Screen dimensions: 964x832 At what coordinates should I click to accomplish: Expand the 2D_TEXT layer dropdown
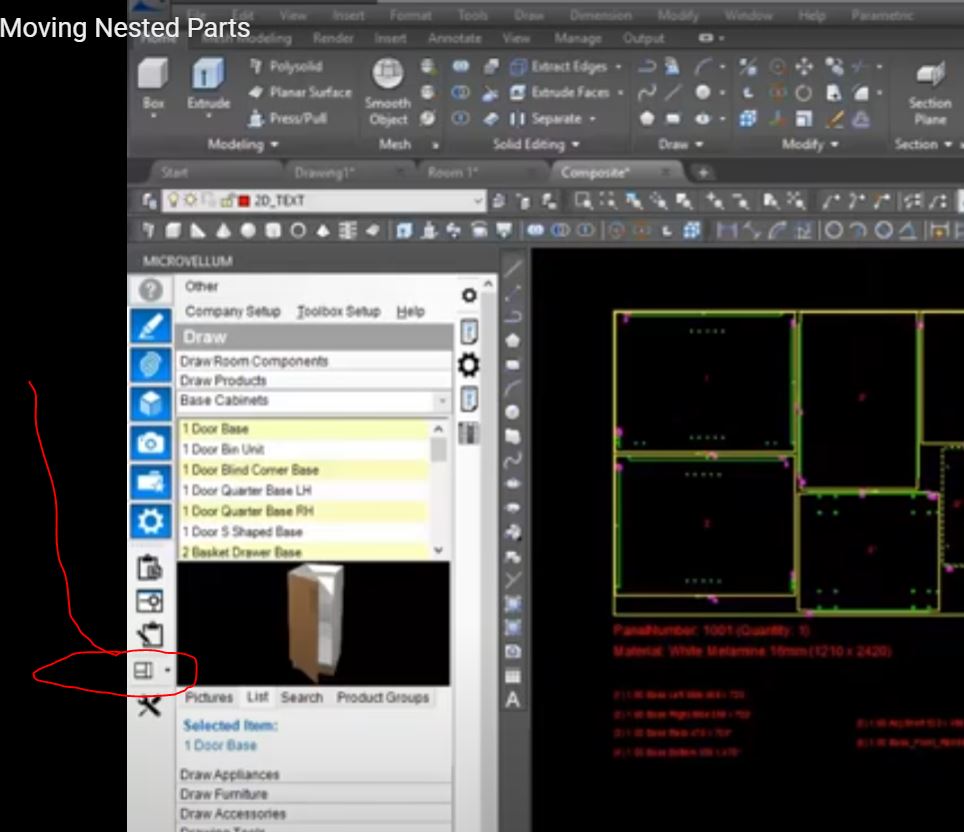478,201
